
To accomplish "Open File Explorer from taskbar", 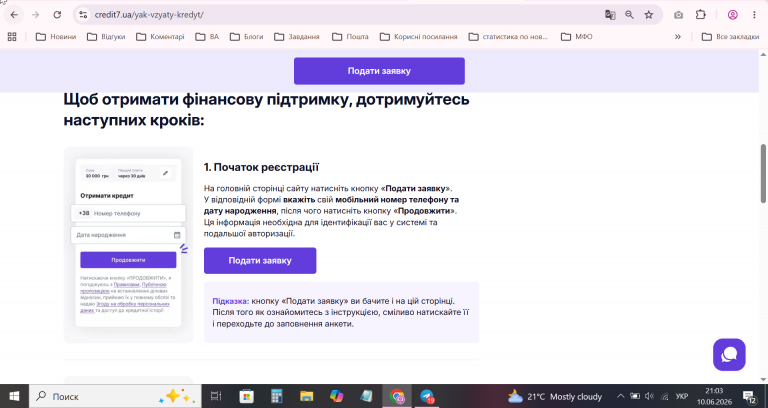I will 307,396.
